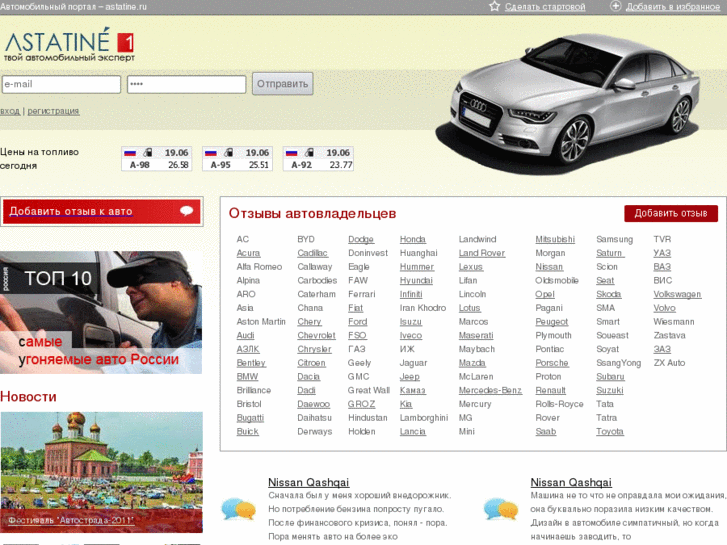Open Daewoo reviews
This screenshot has height=545, width=727.
click(313, 404)
